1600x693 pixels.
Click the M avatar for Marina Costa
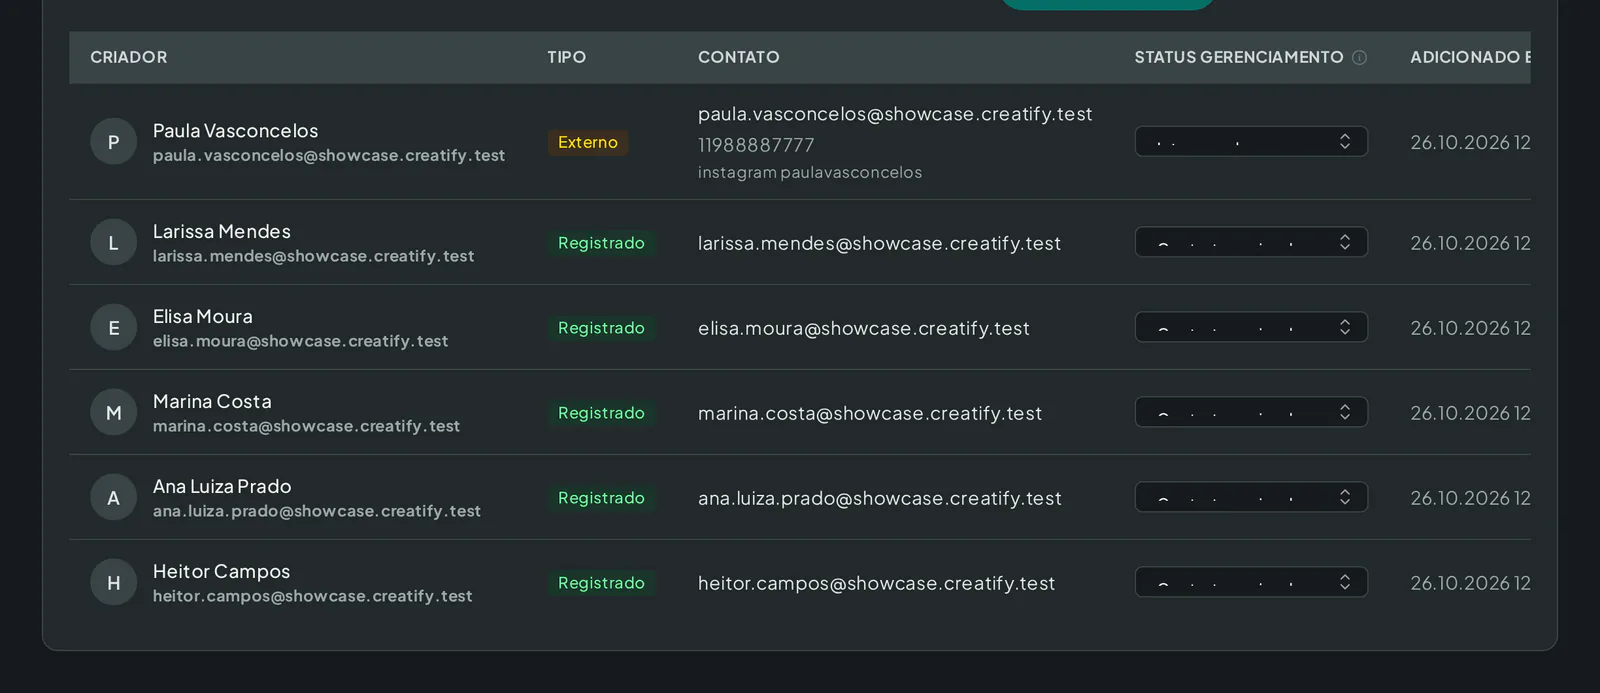tap(114, 413)
